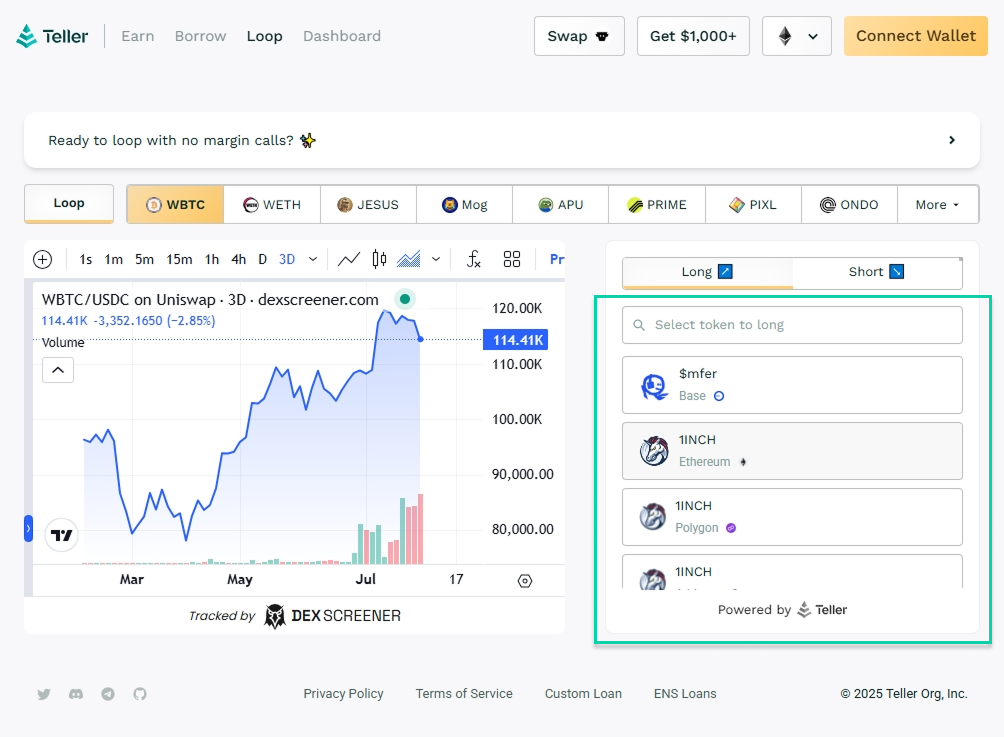Open the chart style dropdown arrow
Viewport: 1004px width, 737px height.
point(436,259)
